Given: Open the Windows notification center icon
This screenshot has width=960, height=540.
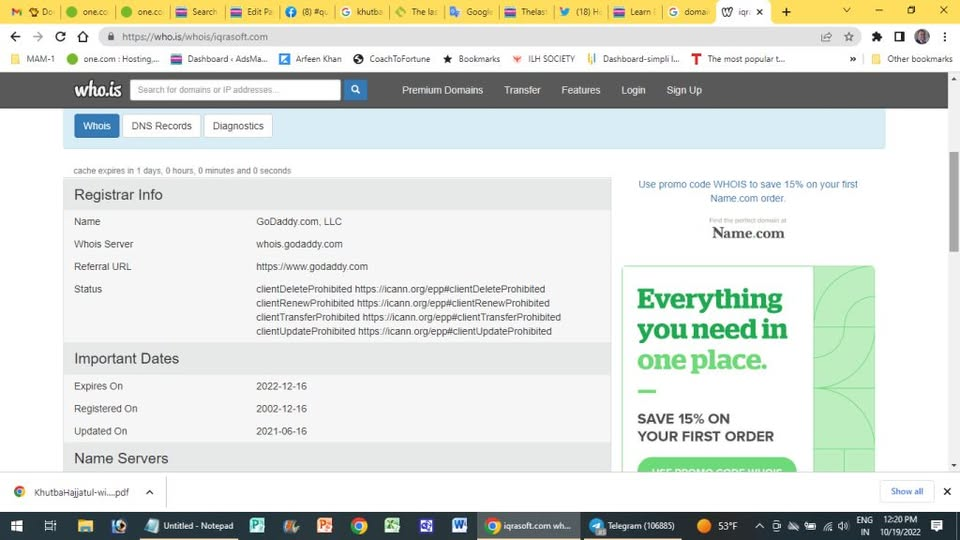Looking at the screenshot, I should point(937,526).
